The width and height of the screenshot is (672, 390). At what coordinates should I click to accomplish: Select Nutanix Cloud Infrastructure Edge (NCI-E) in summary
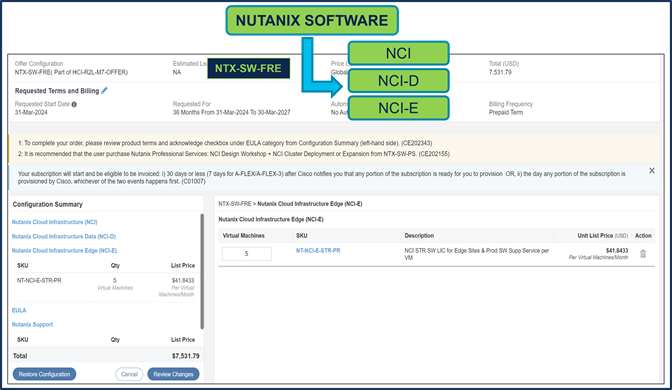(64, 250)
